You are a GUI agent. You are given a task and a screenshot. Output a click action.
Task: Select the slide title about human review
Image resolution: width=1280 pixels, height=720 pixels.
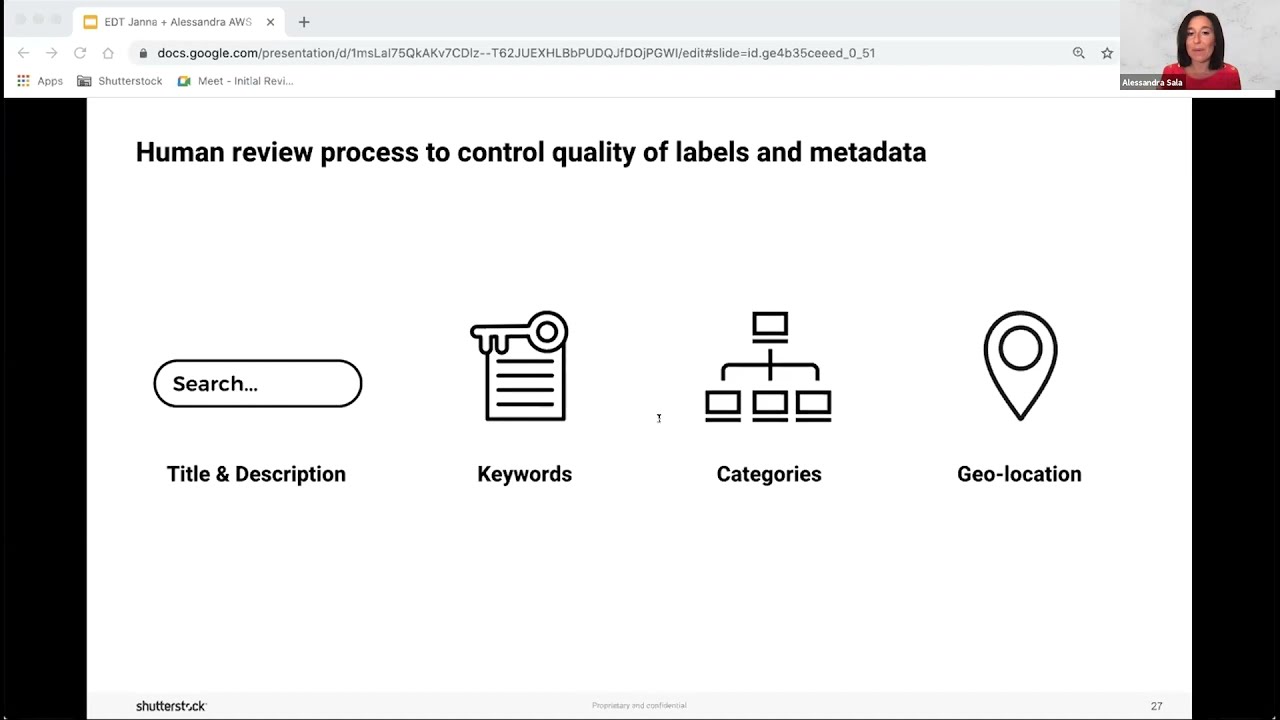tap(531, 152)
